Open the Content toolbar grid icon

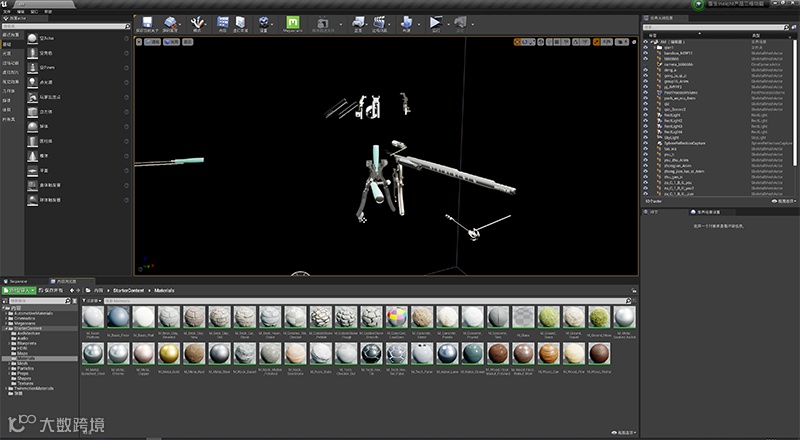pyautogui.click(x=222, y=22)
